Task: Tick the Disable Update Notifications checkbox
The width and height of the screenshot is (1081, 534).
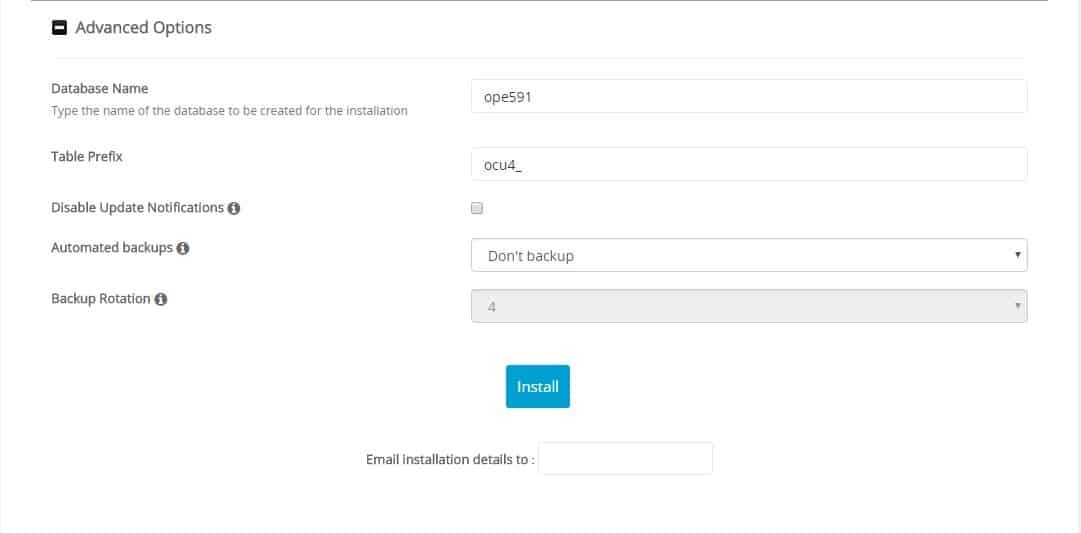Action: (476, 208)
